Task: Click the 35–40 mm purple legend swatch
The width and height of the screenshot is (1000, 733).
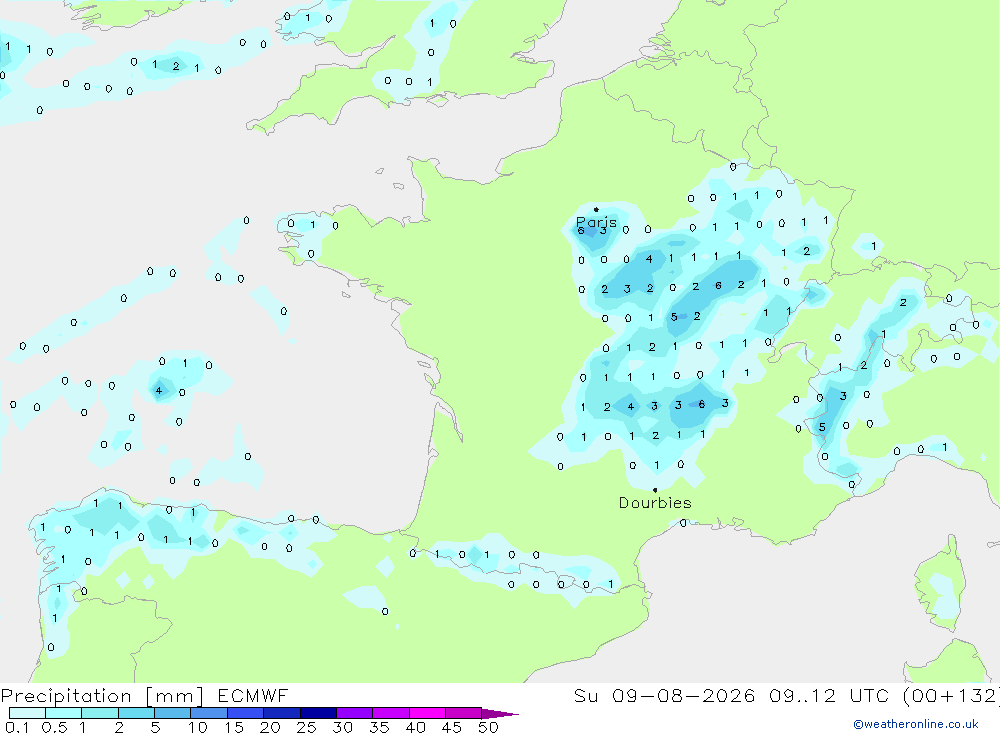Action: coord(390,713)
